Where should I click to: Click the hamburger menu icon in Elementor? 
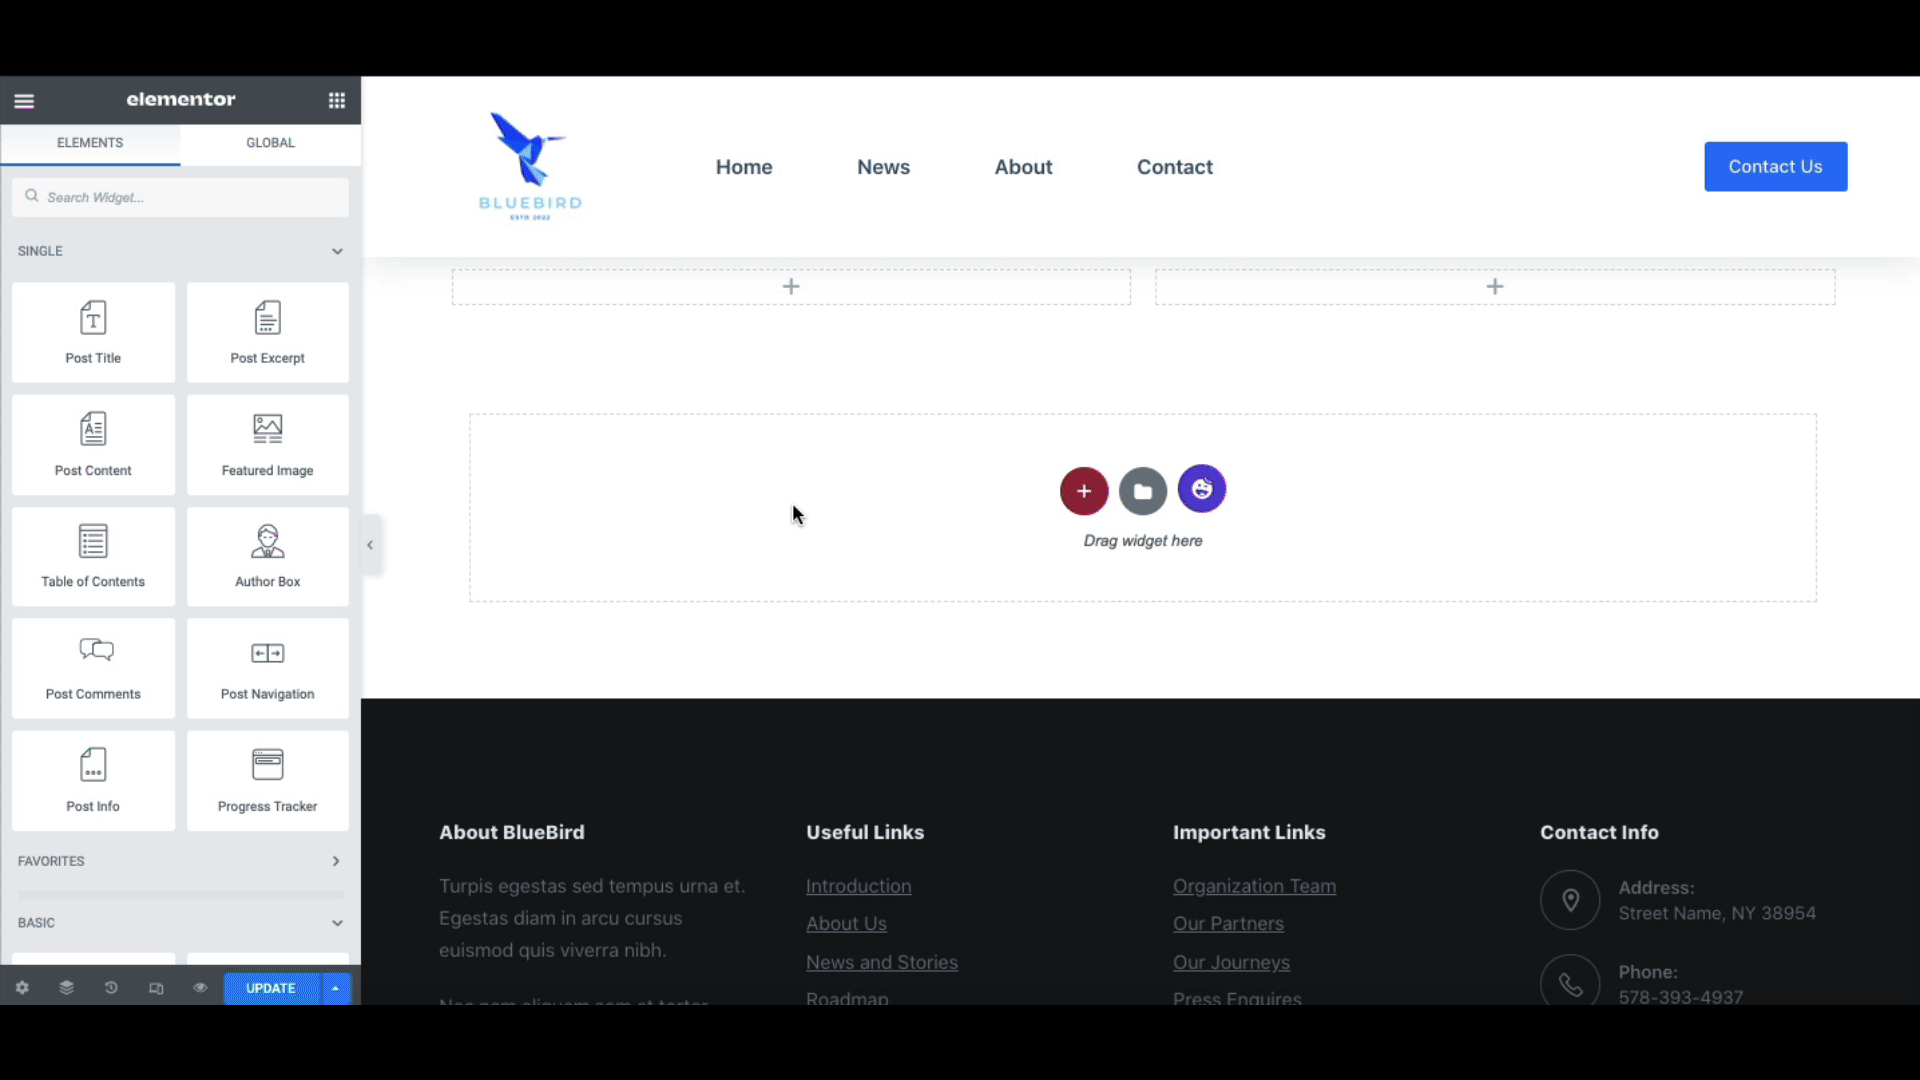tap(24, 99)
